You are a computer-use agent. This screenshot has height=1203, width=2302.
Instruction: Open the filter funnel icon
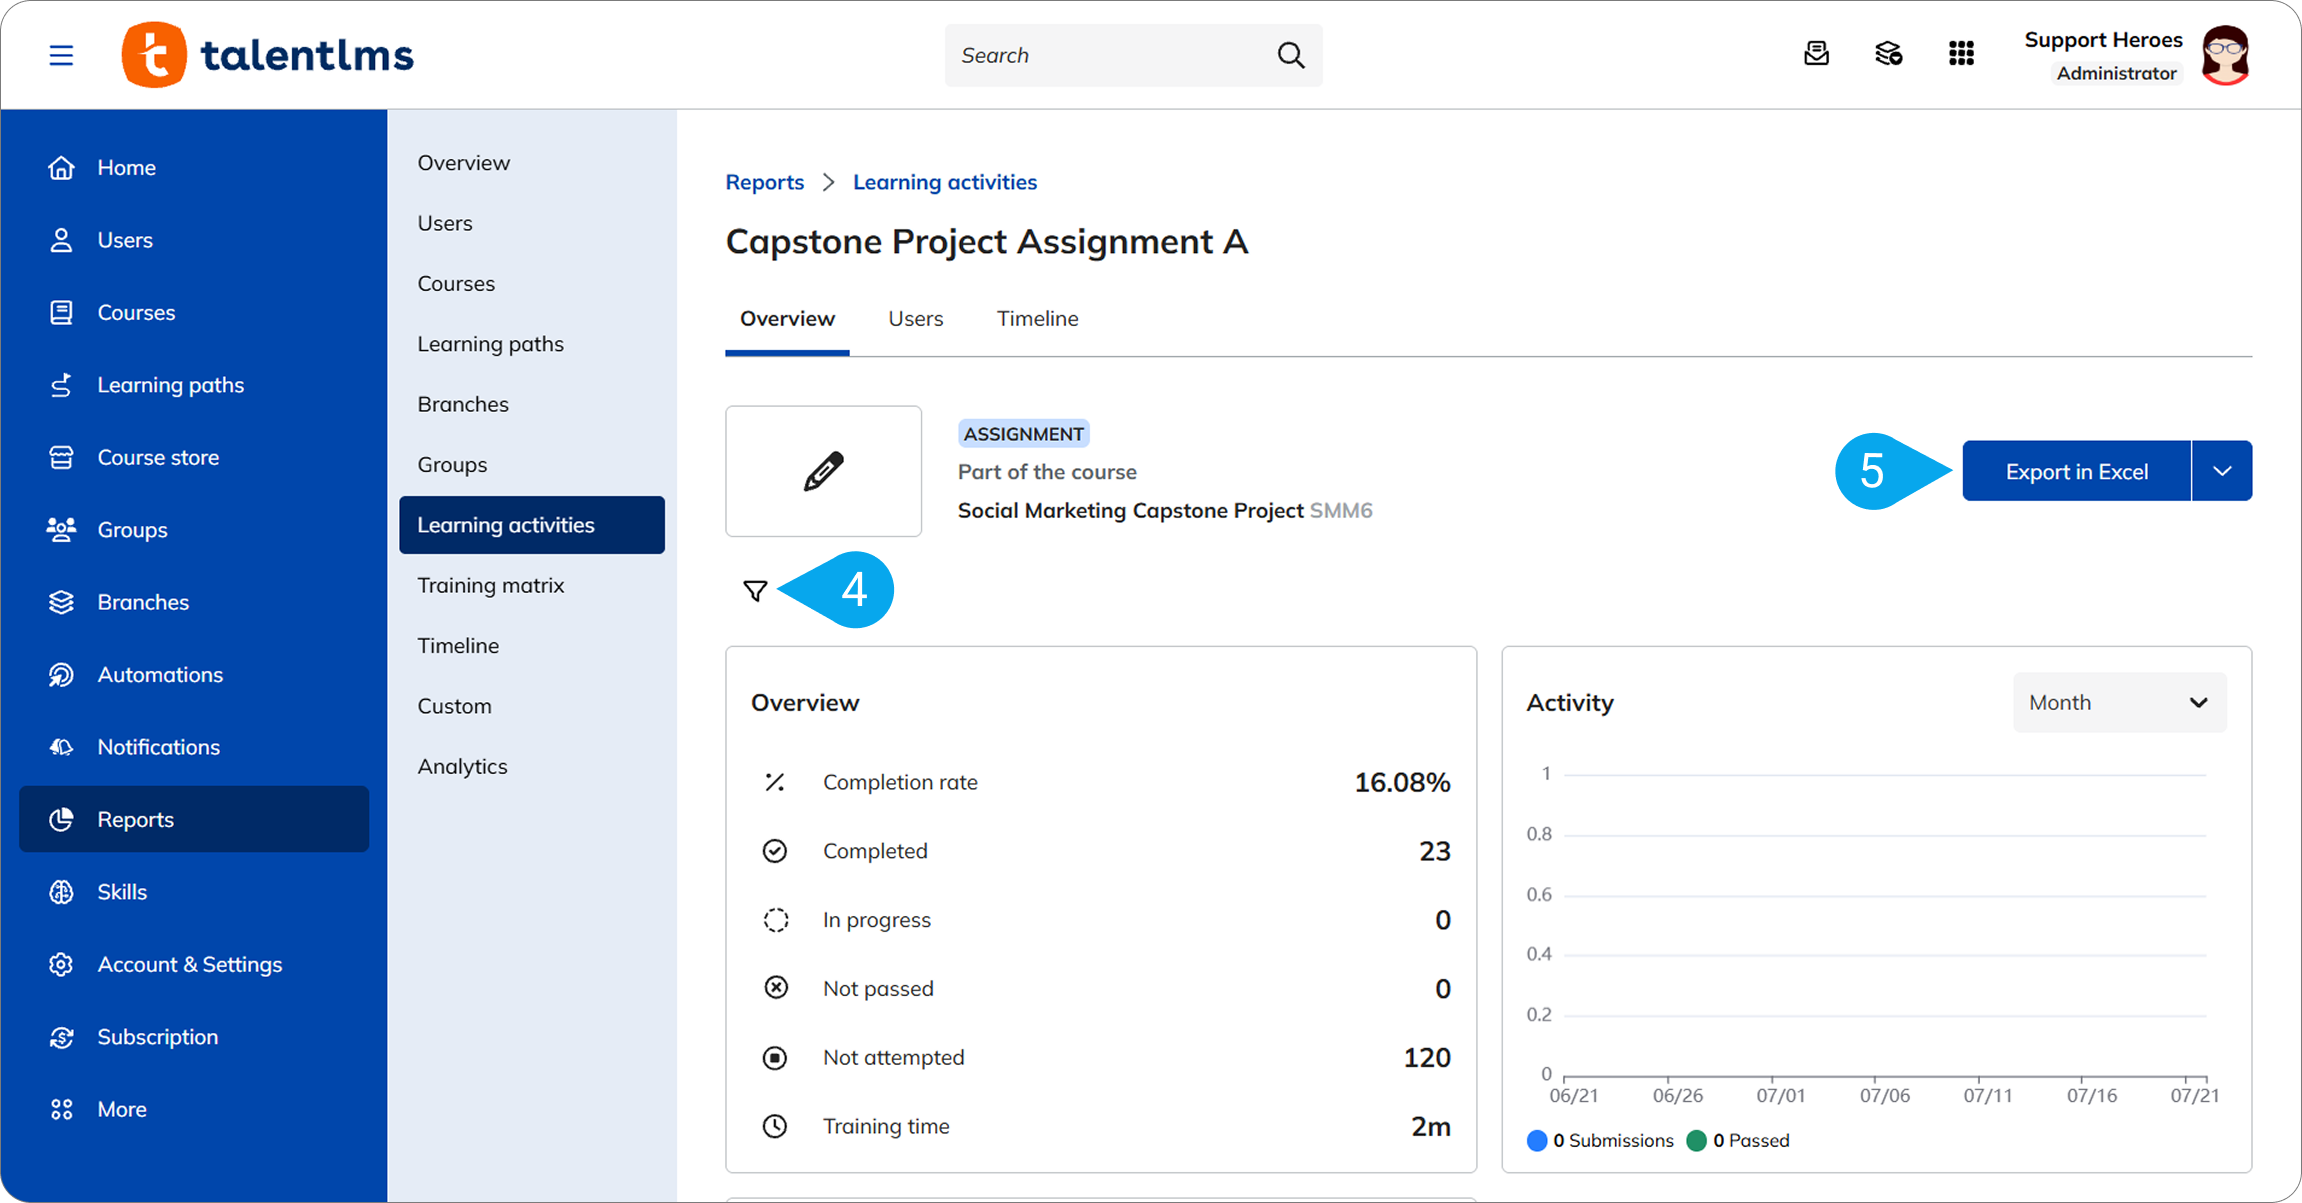[x=755, y=591]
